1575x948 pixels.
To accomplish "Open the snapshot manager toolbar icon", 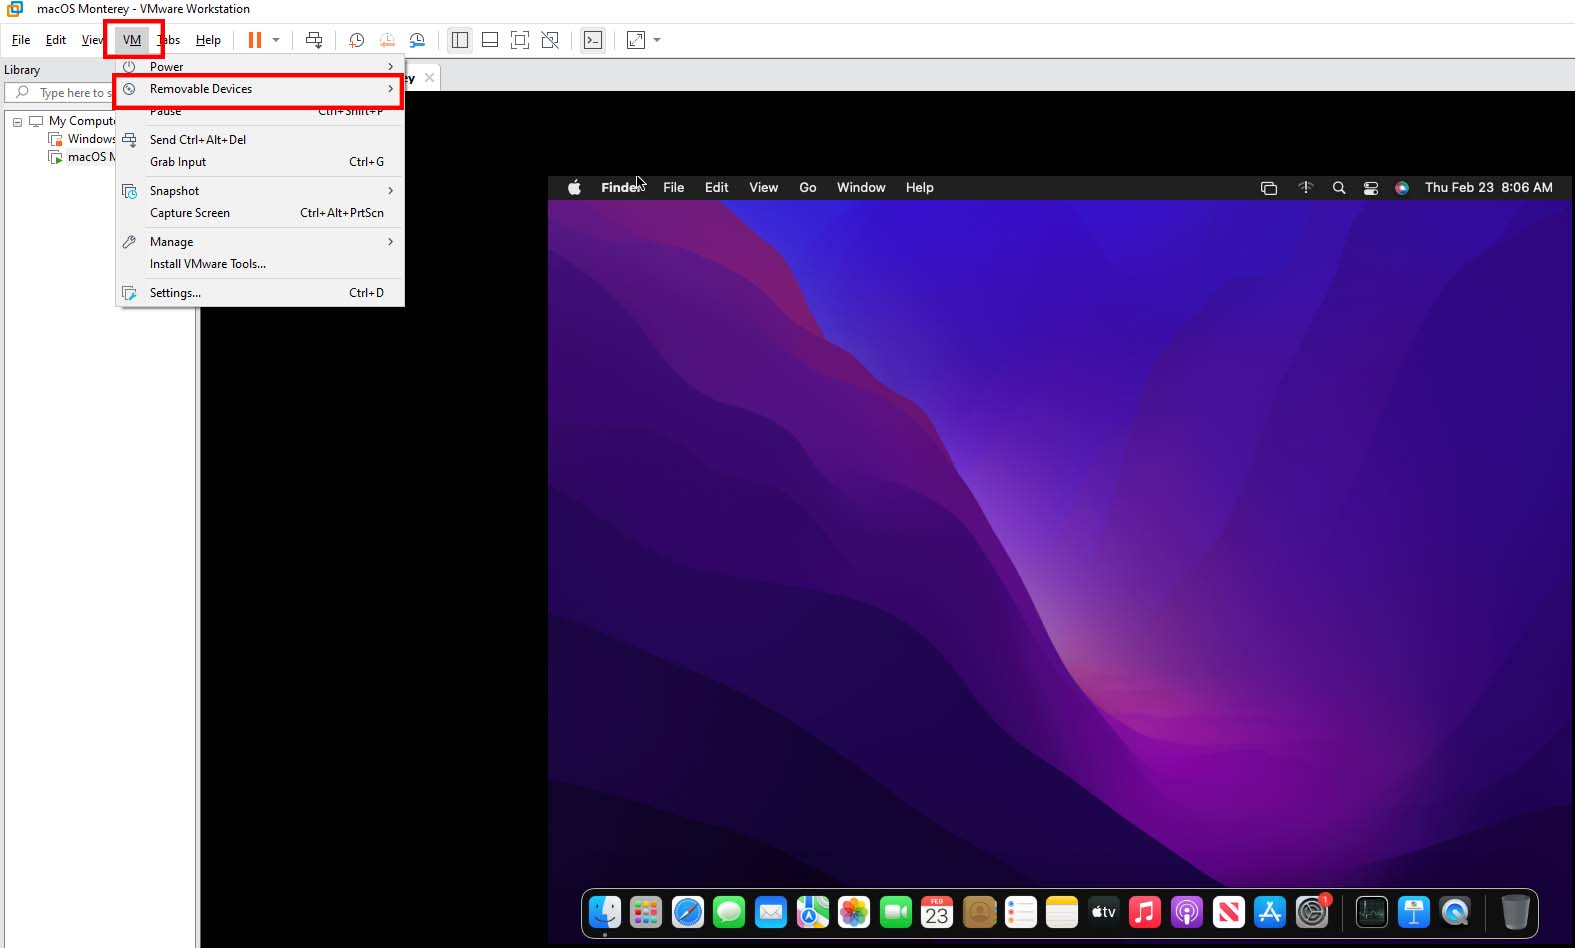I will 417,40.
